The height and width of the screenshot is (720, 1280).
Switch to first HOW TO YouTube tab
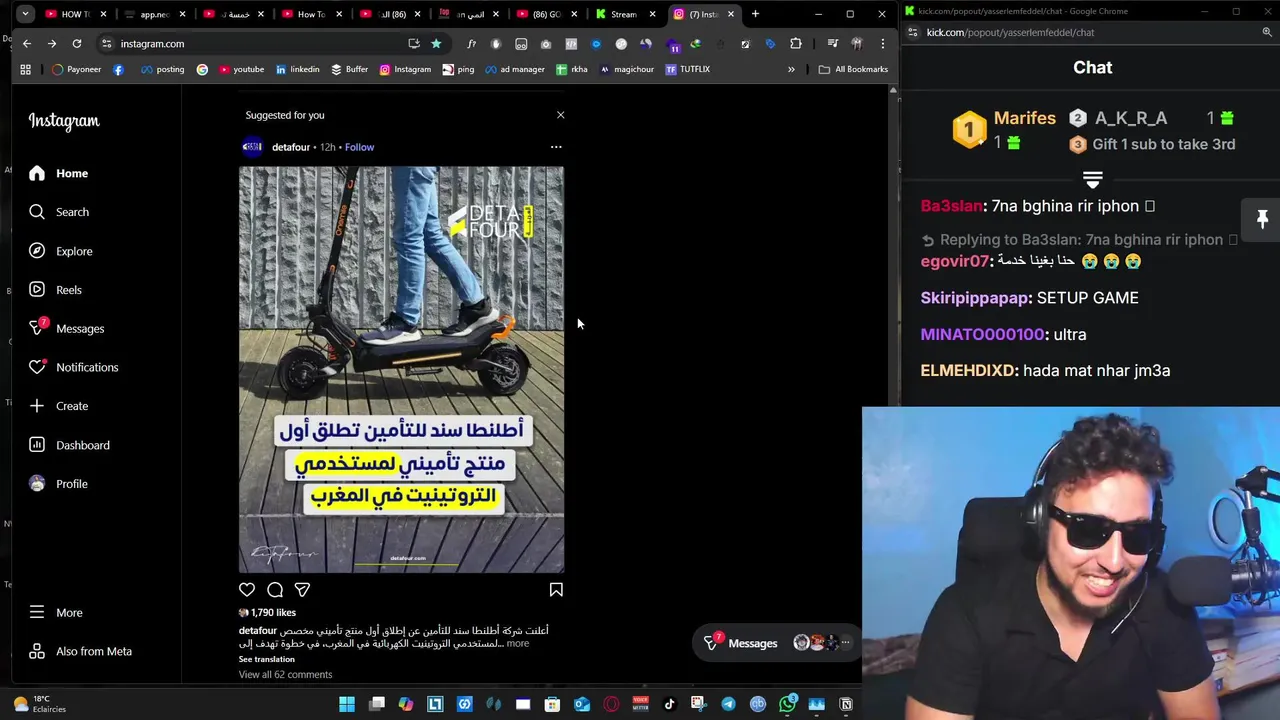[x=75, y=14]
